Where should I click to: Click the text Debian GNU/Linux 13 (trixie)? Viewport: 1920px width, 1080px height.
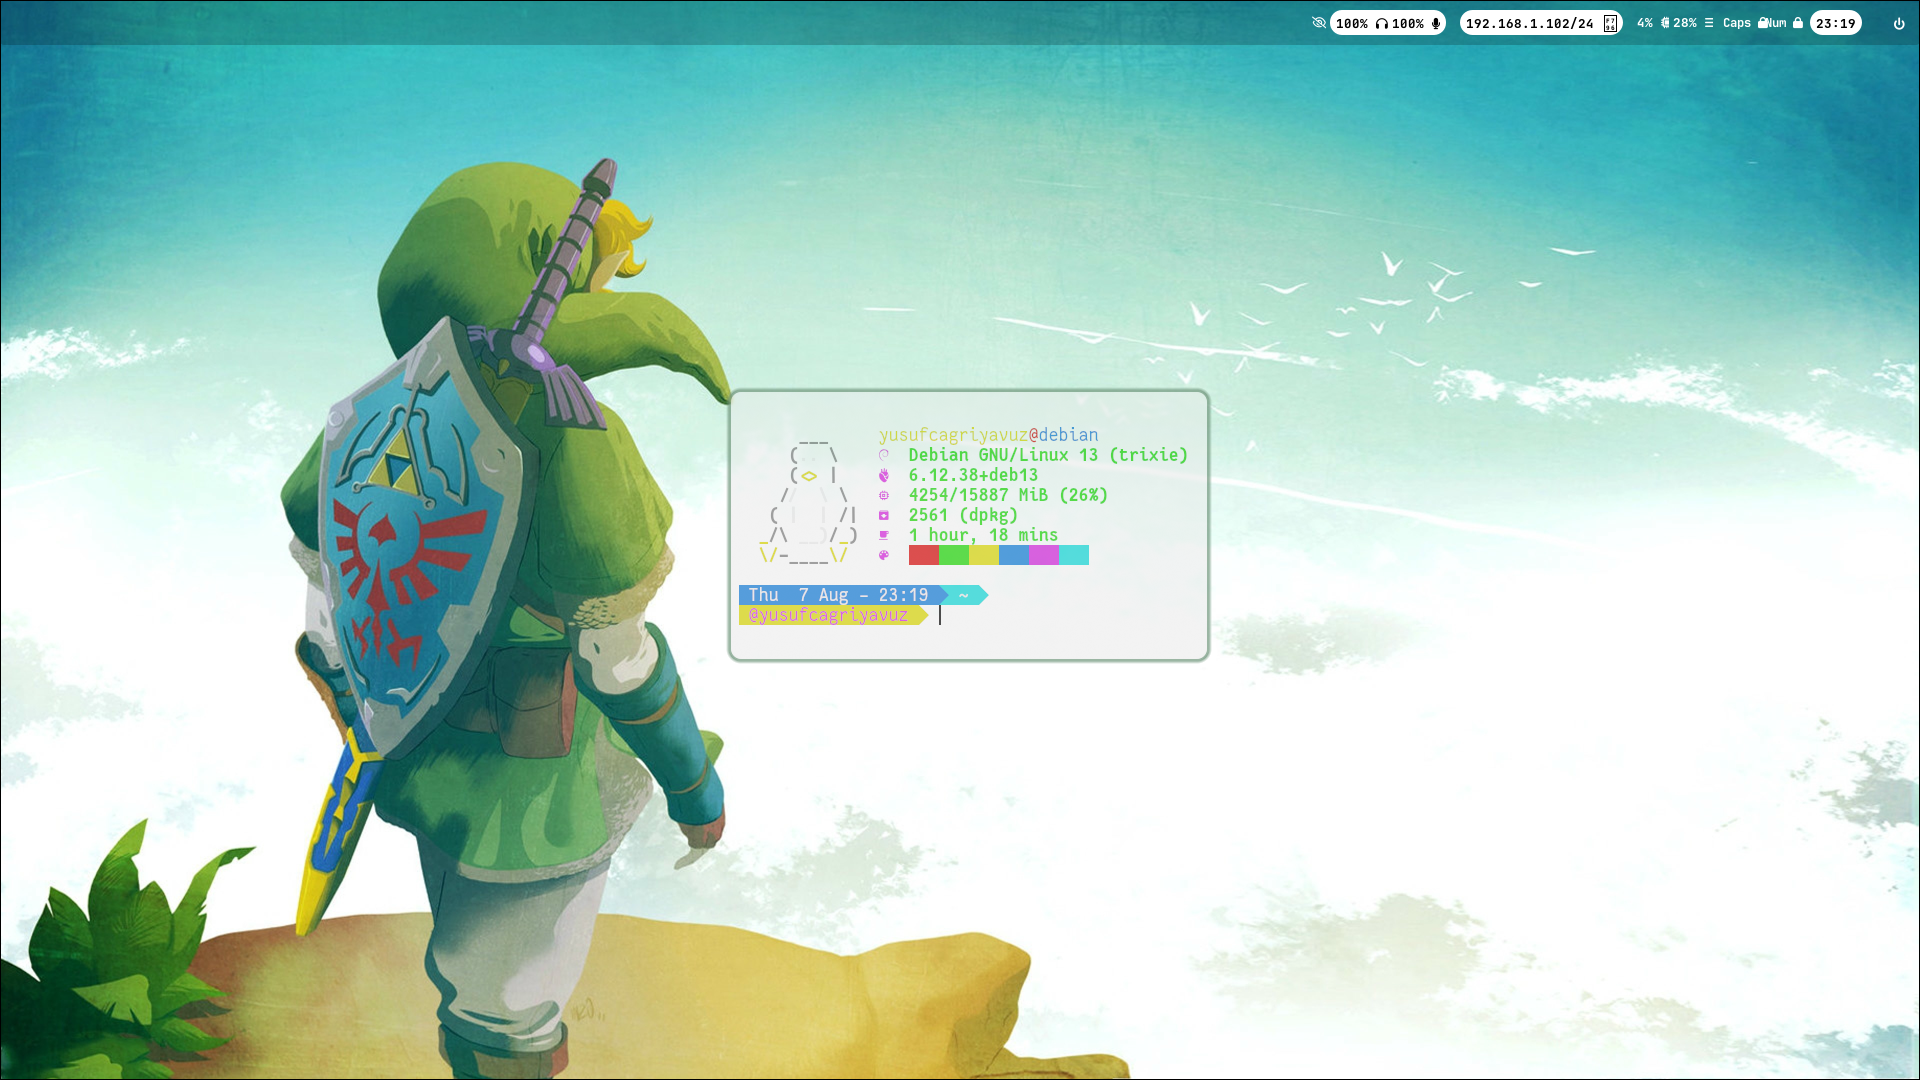pos(1048,455)
